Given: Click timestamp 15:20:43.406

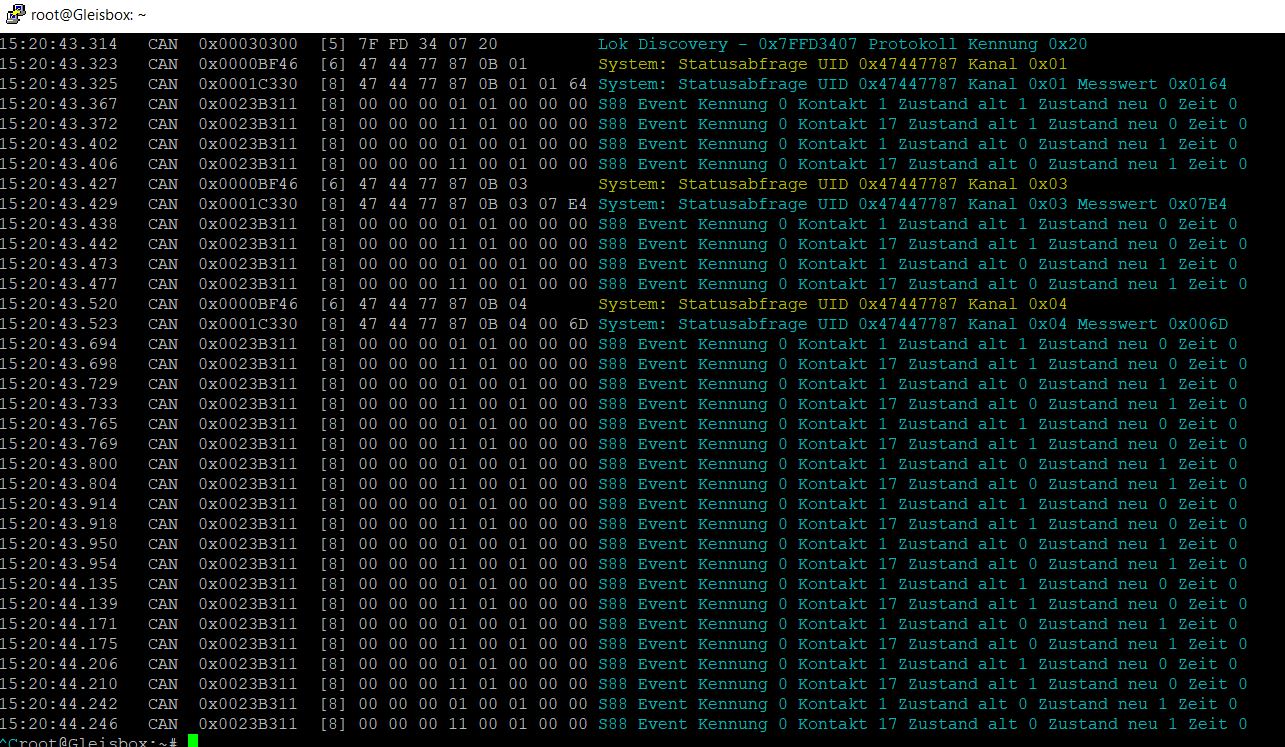Looking at the screenshot, I should point(59,164).
